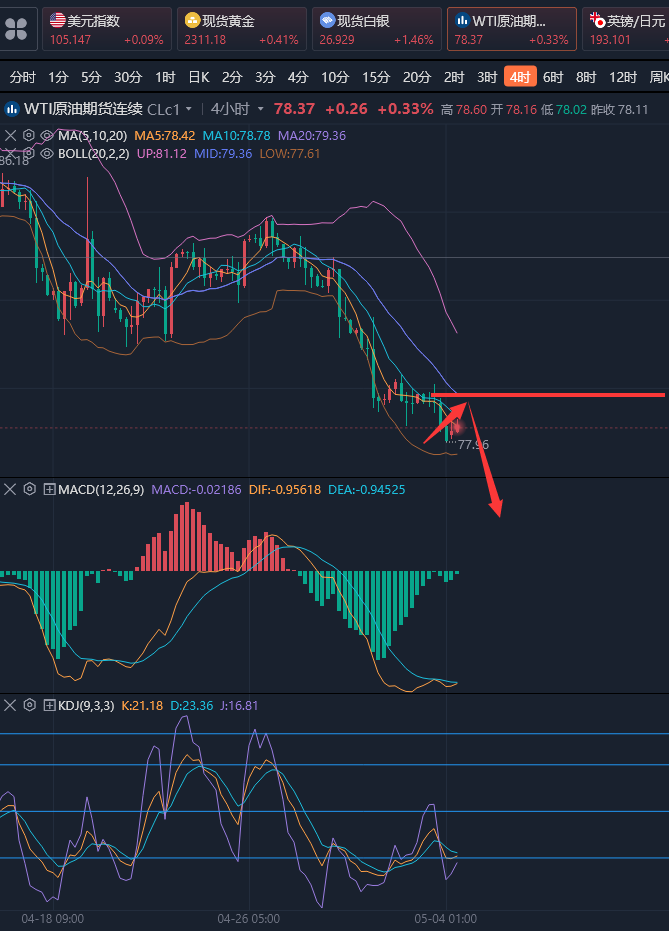The width and height of the screenshot is (669, 931).
Task: Expand the CLc1 symbol dropdown arrow
Action: point(189,109)
